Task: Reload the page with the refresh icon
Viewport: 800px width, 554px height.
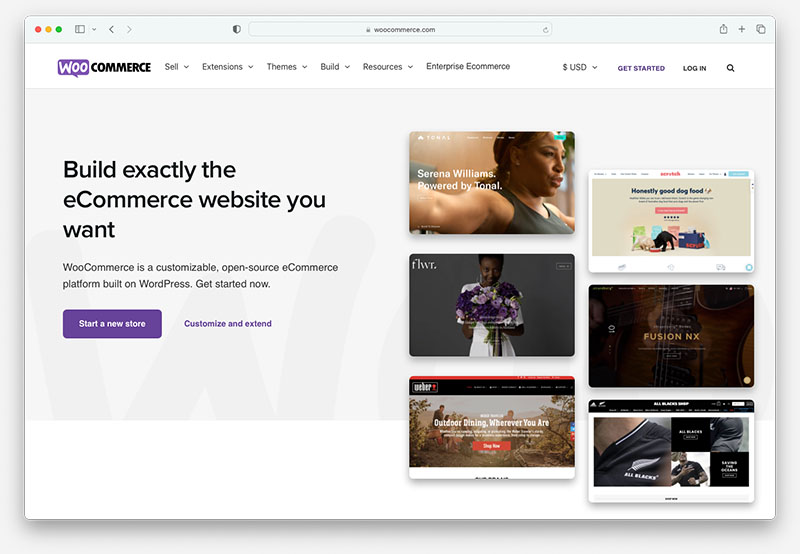Action: coord(545,30)
